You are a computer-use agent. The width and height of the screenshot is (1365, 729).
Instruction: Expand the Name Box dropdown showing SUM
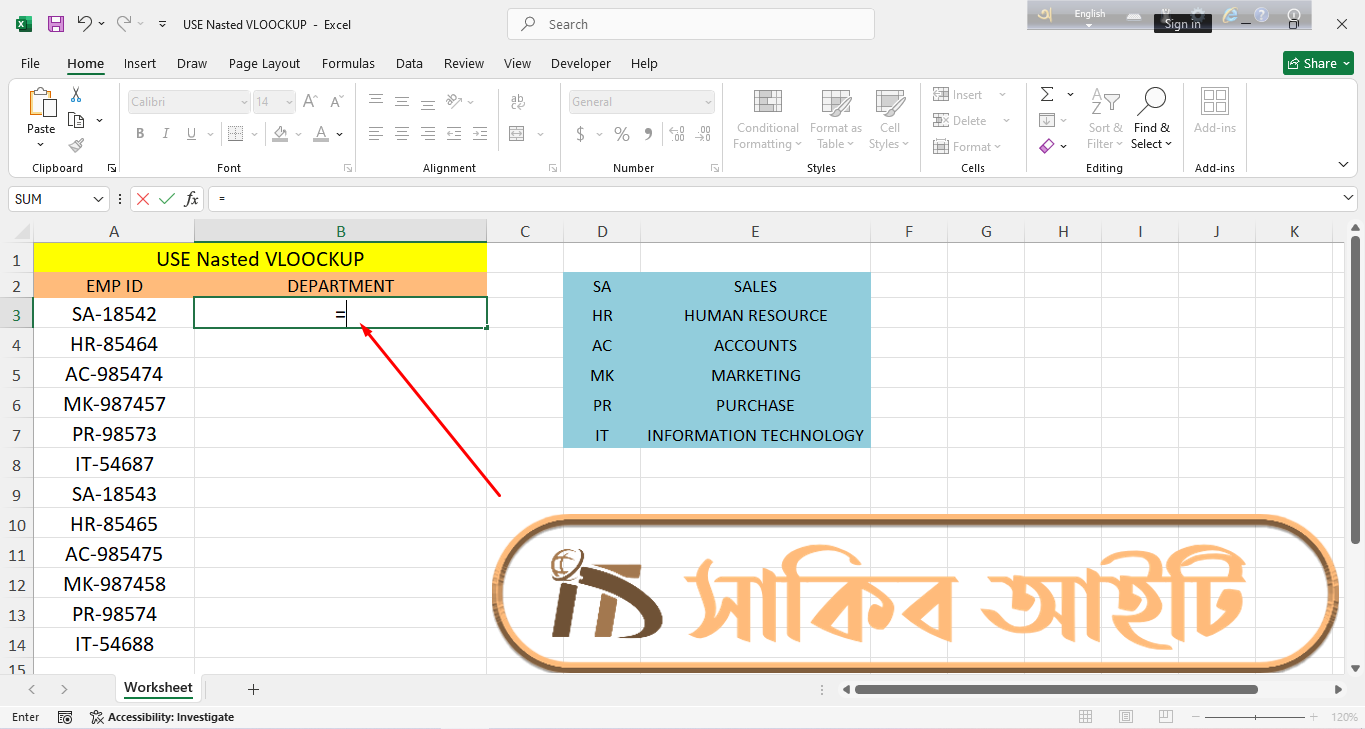point(98,199)
